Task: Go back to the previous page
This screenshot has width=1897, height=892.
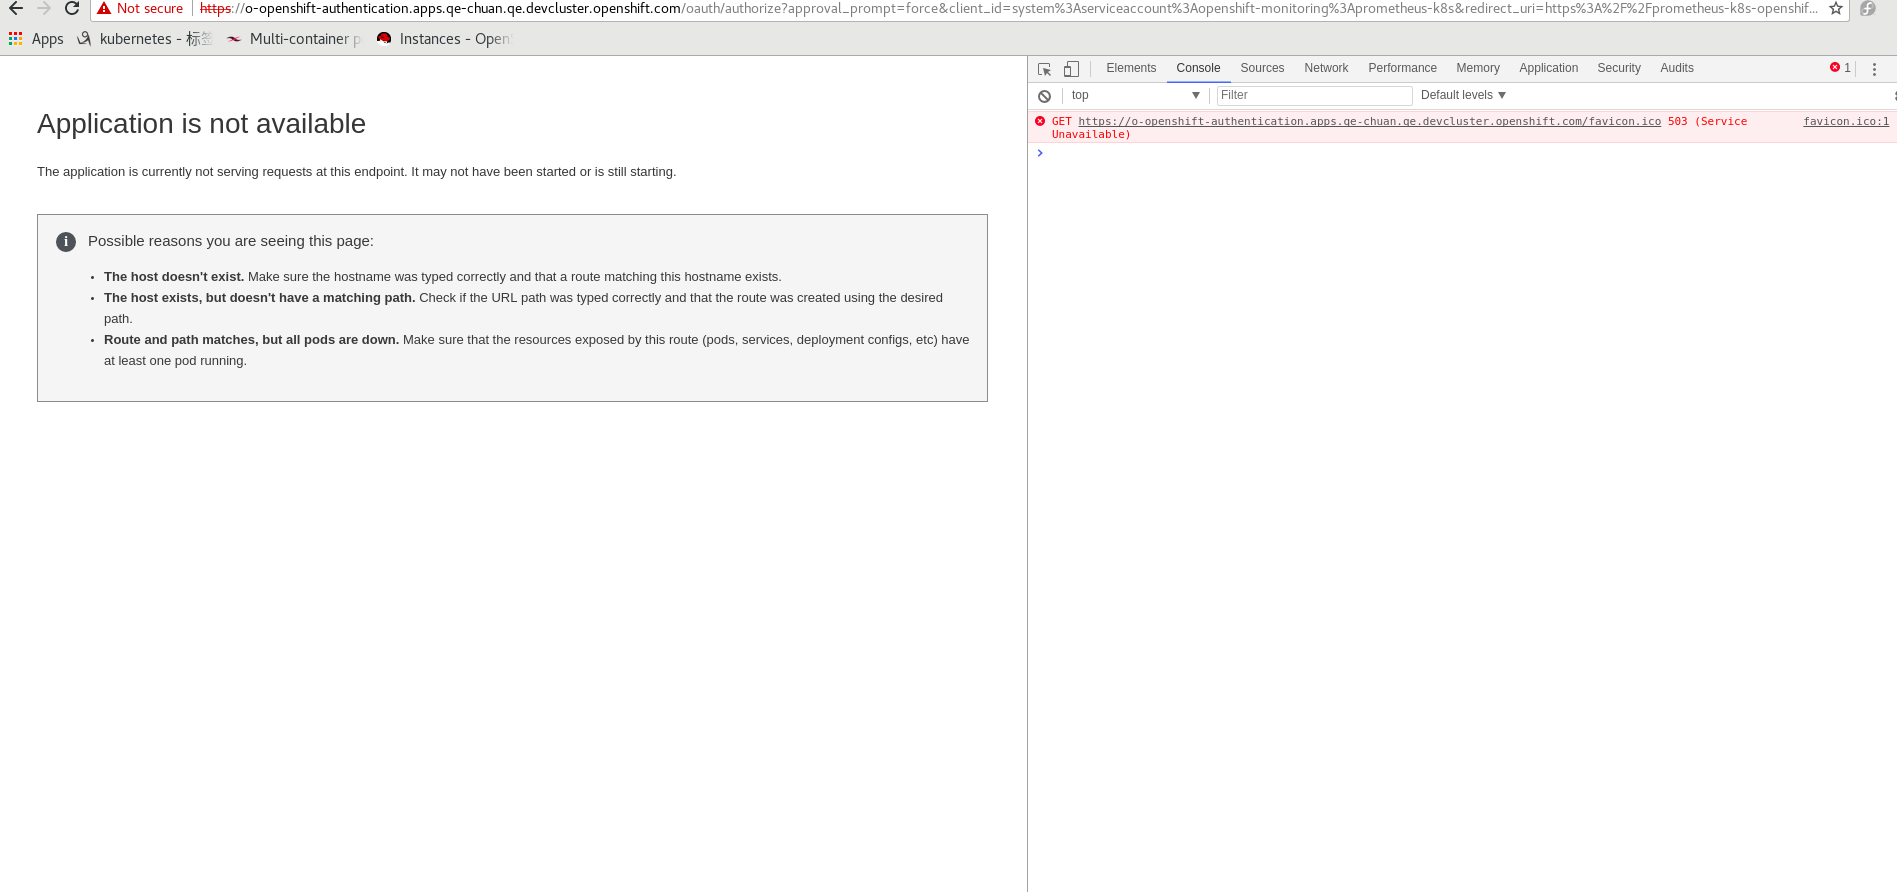Action: pyautogui.click(x=16, y=8)
